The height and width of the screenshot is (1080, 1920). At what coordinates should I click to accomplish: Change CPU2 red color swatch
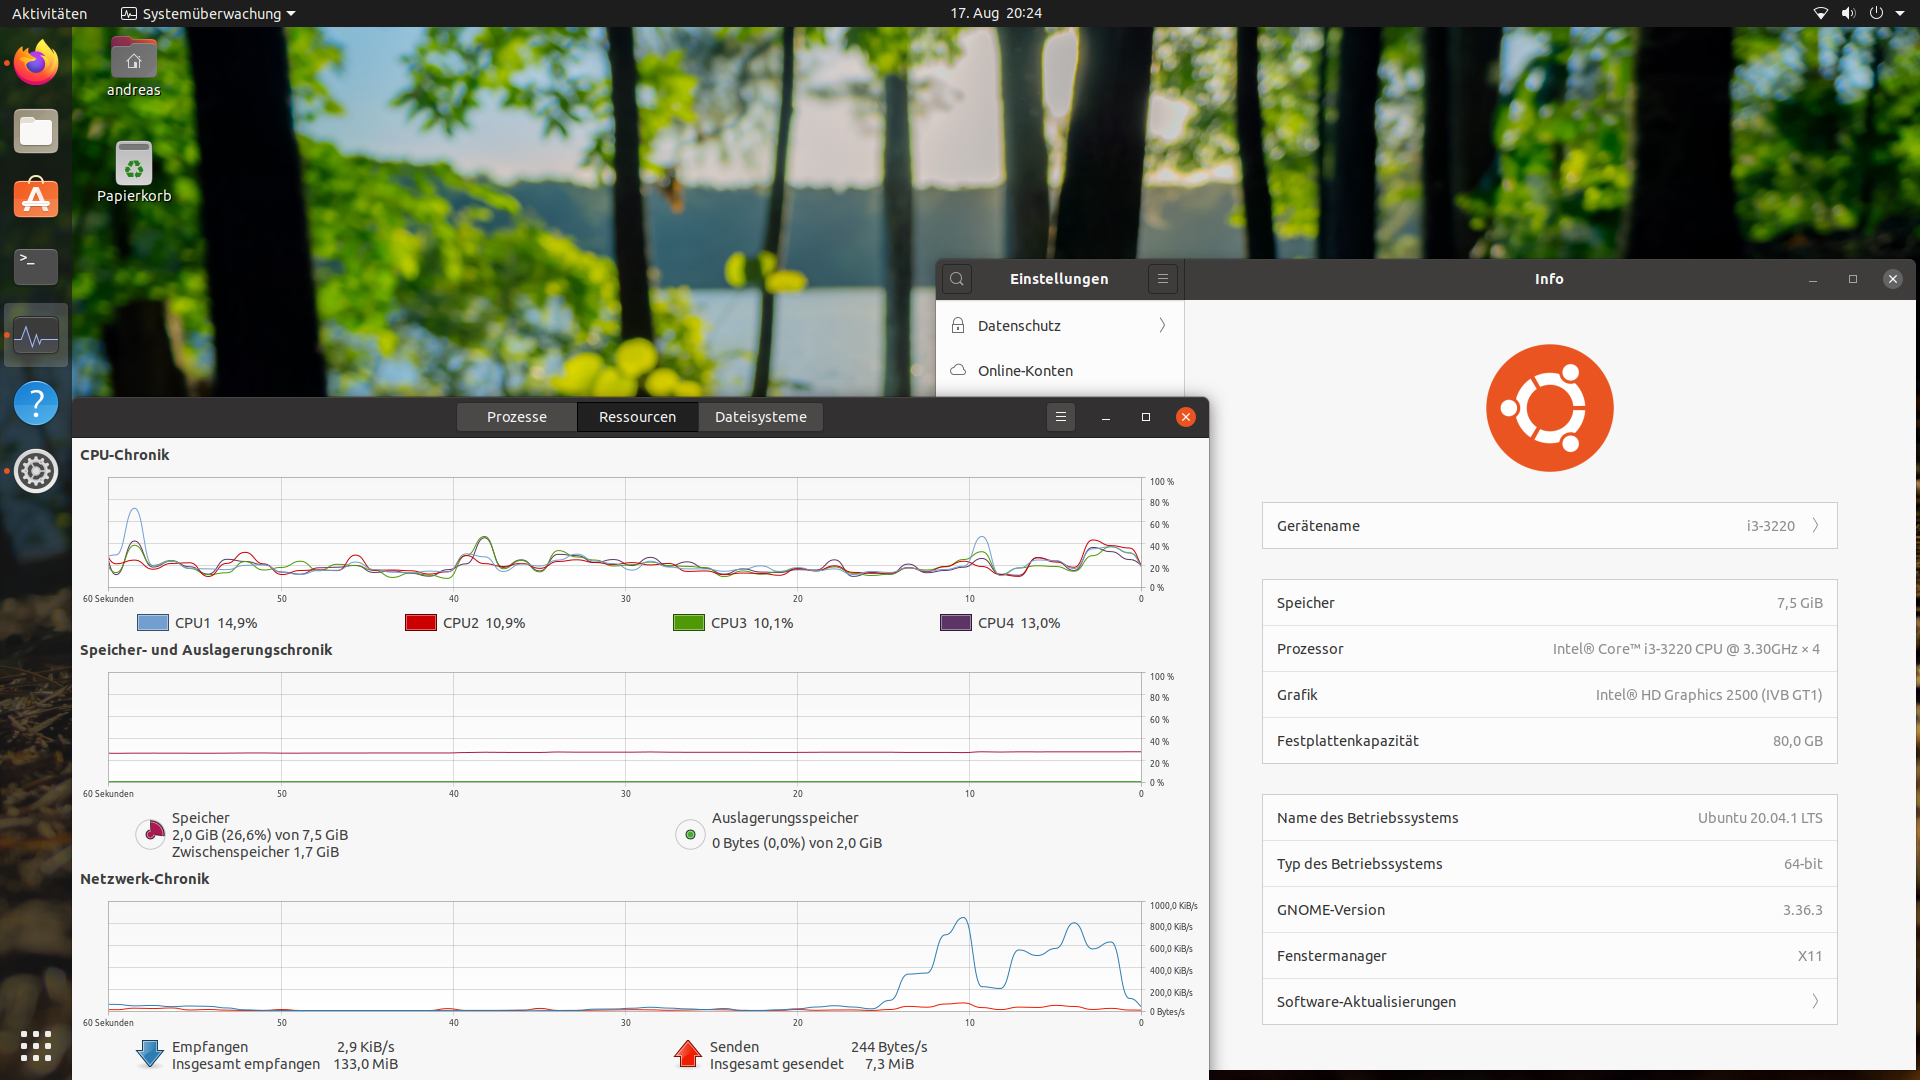(421, 623)
